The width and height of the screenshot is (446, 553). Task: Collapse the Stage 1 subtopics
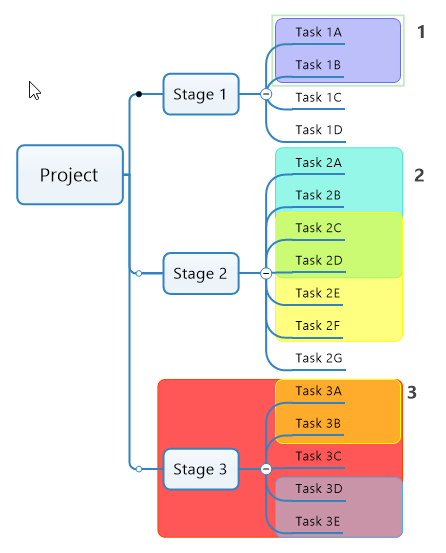[266, 94]
